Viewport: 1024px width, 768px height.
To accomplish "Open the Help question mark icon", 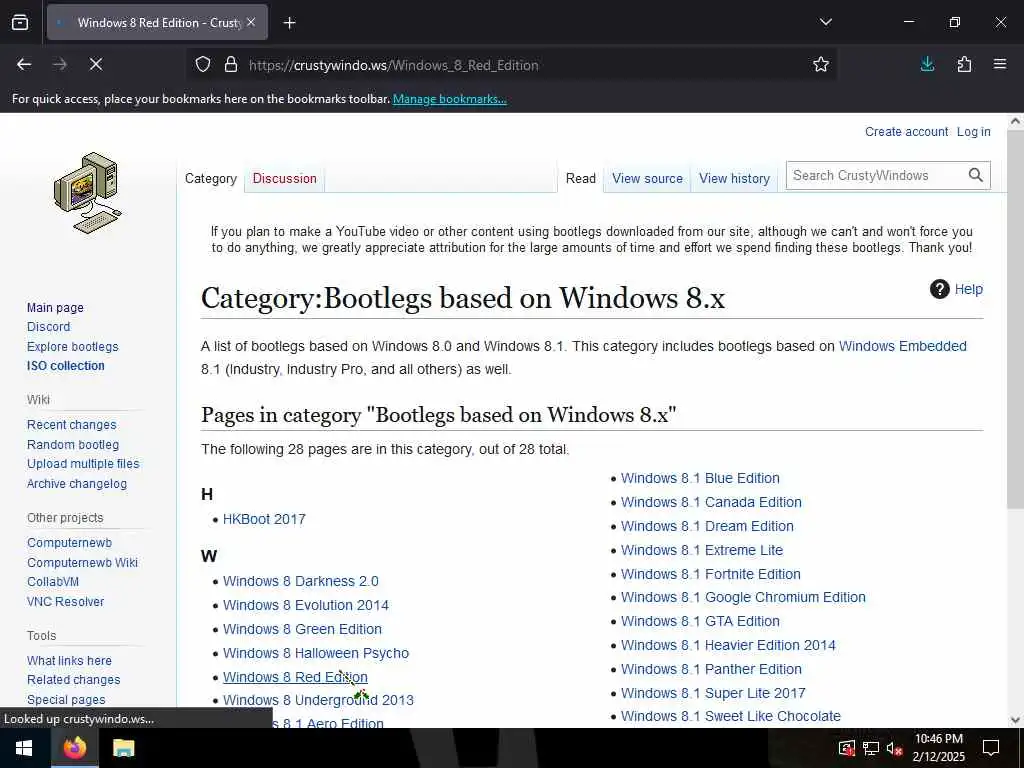I will (x=939, y=289).
